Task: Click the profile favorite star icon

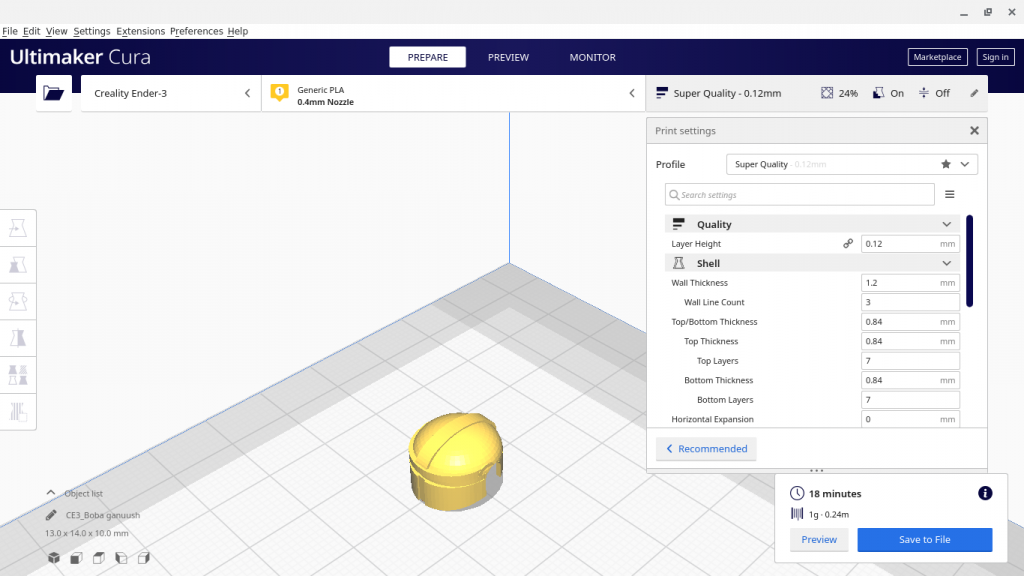Action: pyautogui.click(x=946, y=164)
